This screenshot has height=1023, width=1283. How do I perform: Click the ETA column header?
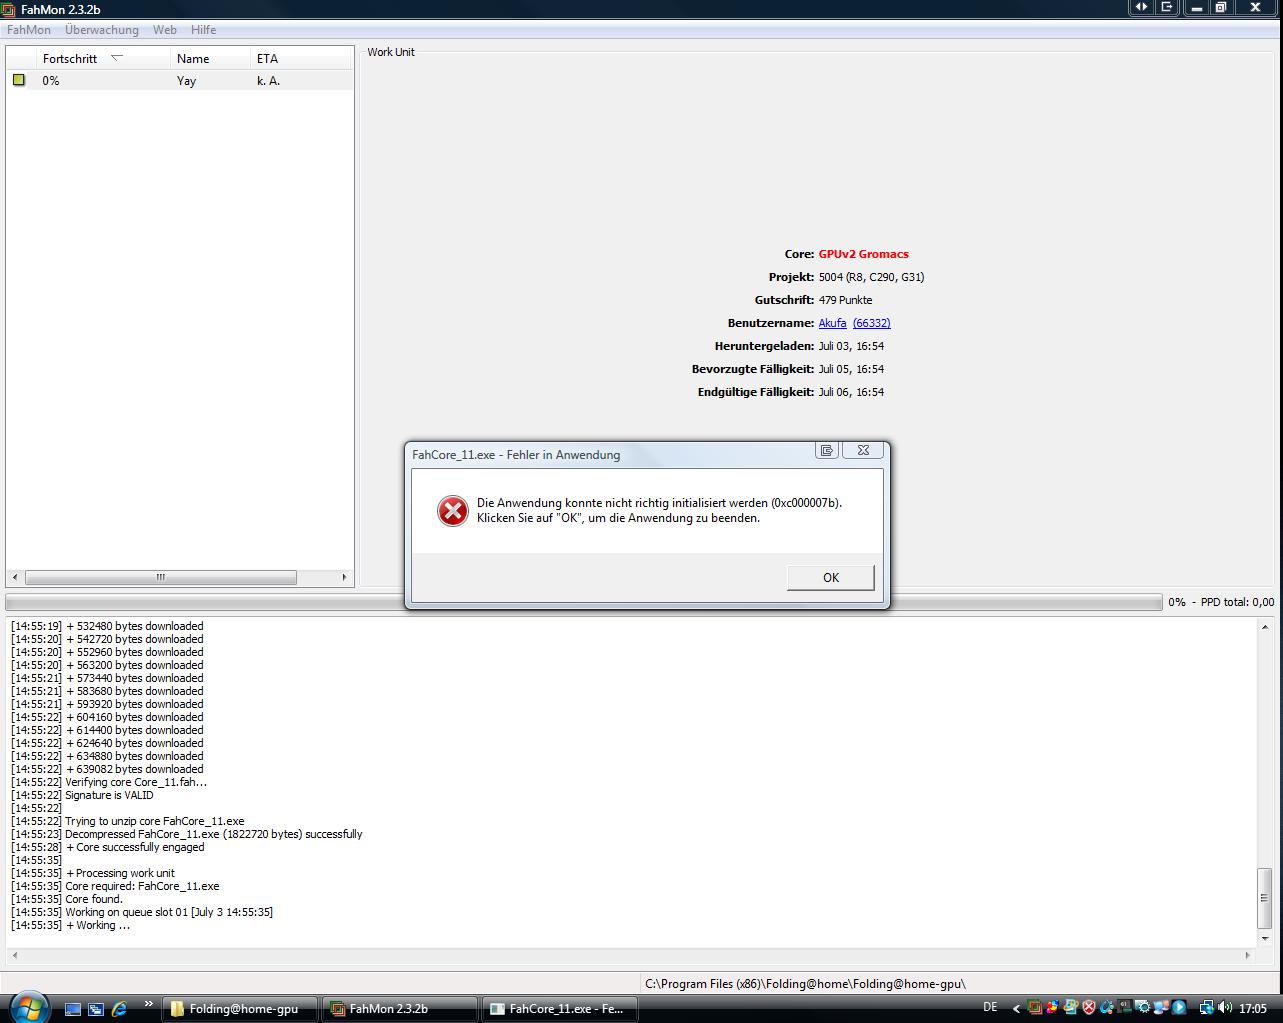[301, 59]
